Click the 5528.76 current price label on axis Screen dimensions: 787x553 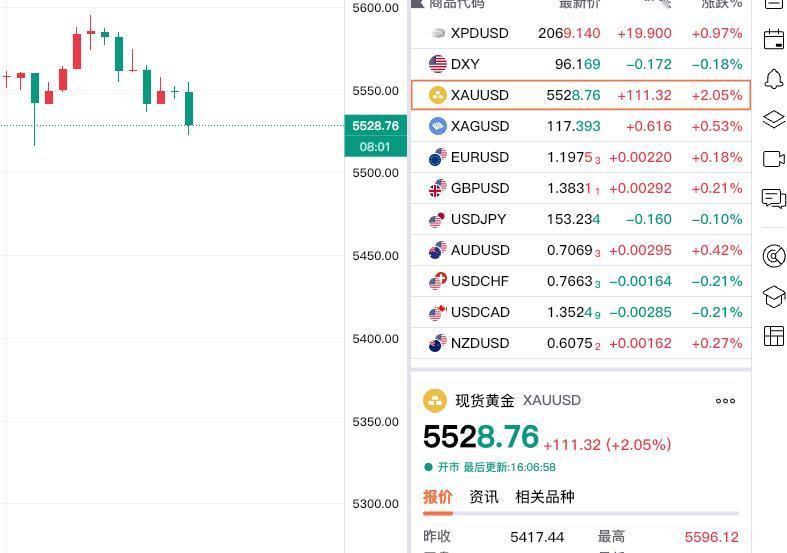click(375, 125)
